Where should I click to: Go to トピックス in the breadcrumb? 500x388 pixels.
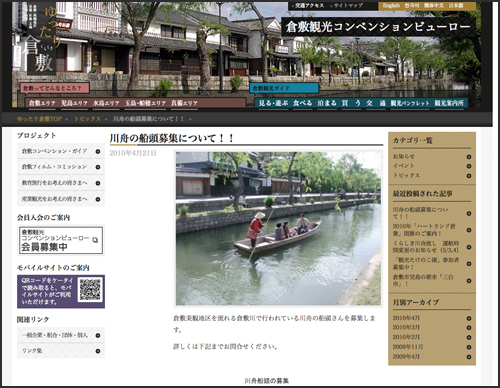point(87,119)
